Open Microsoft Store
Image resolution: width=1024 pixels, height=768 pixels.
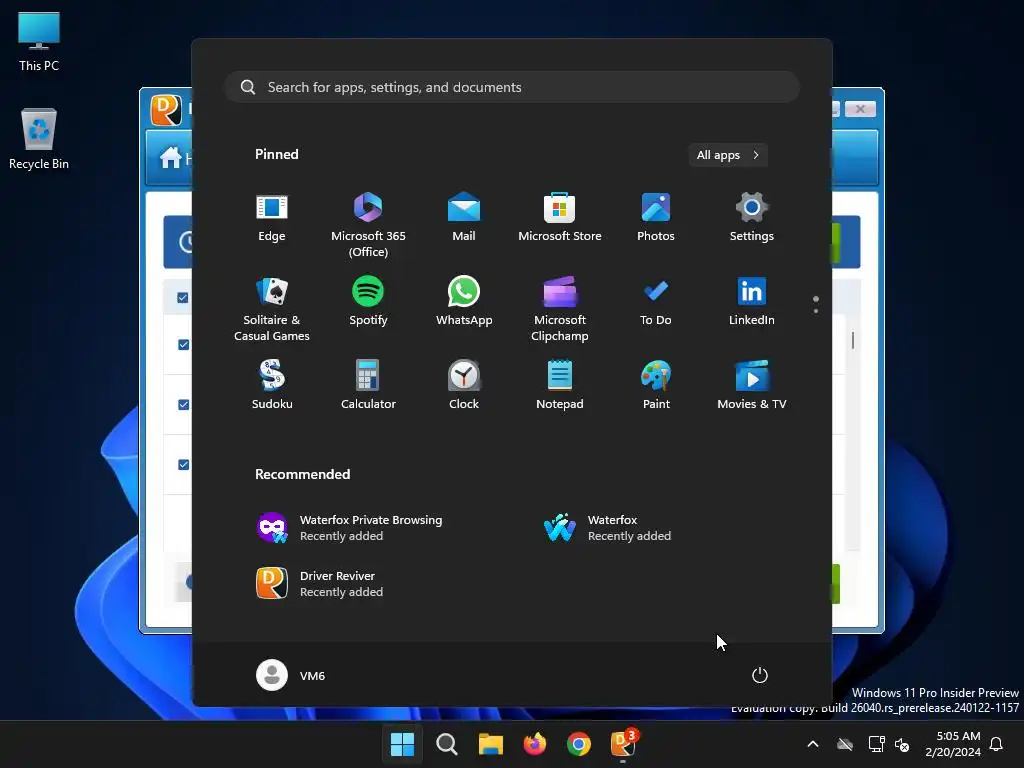coord(560,218)
